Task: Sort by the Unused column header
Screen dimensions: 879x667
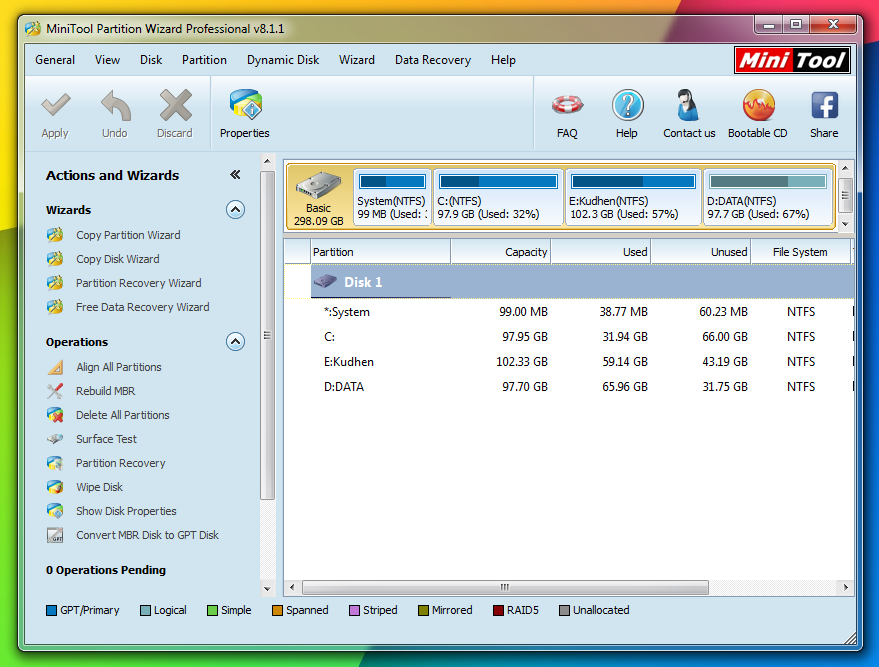Action: pos(701,252)
